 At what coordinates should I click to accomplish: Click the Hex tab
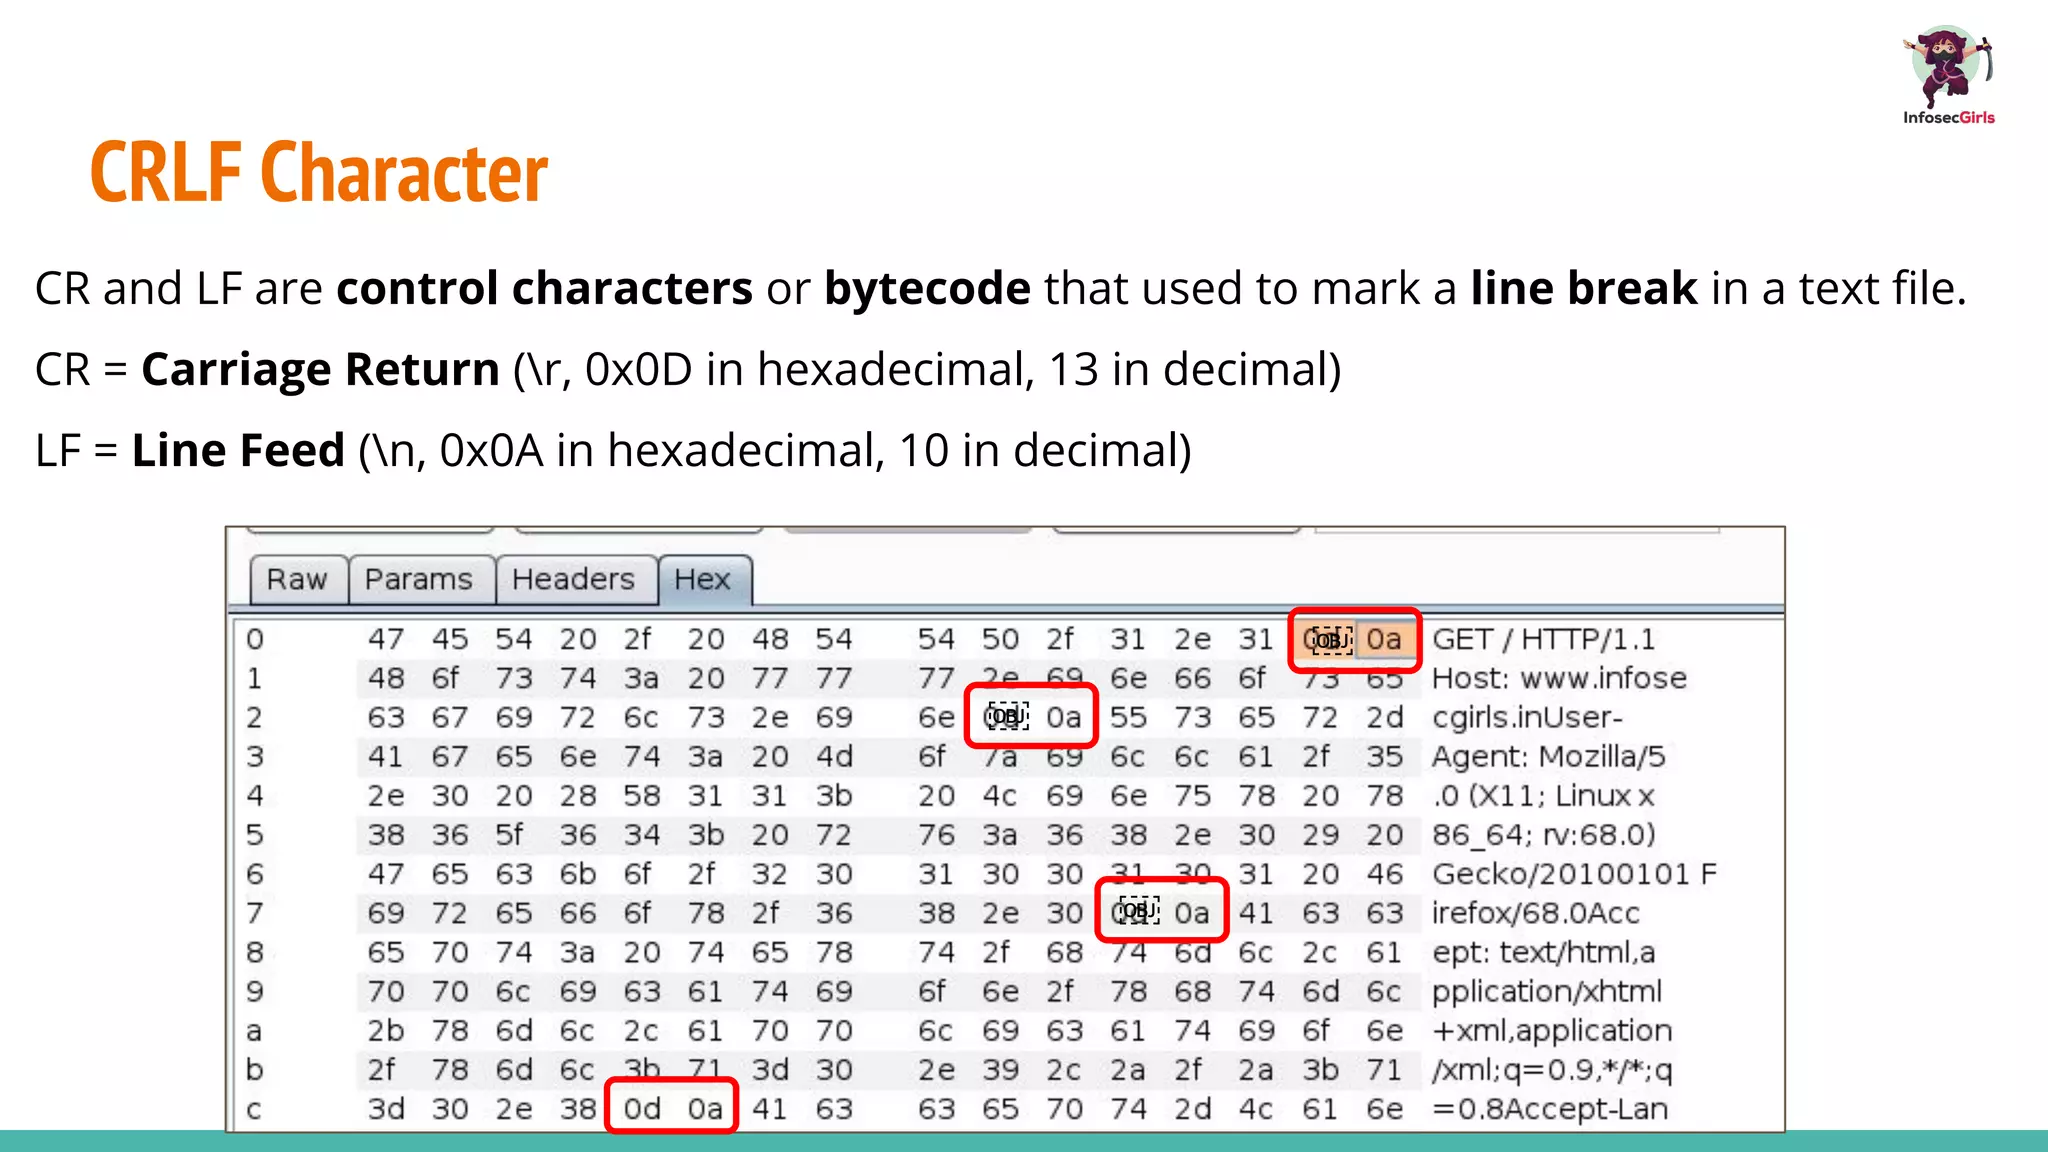pyautogui.click(x=702, y=579)
